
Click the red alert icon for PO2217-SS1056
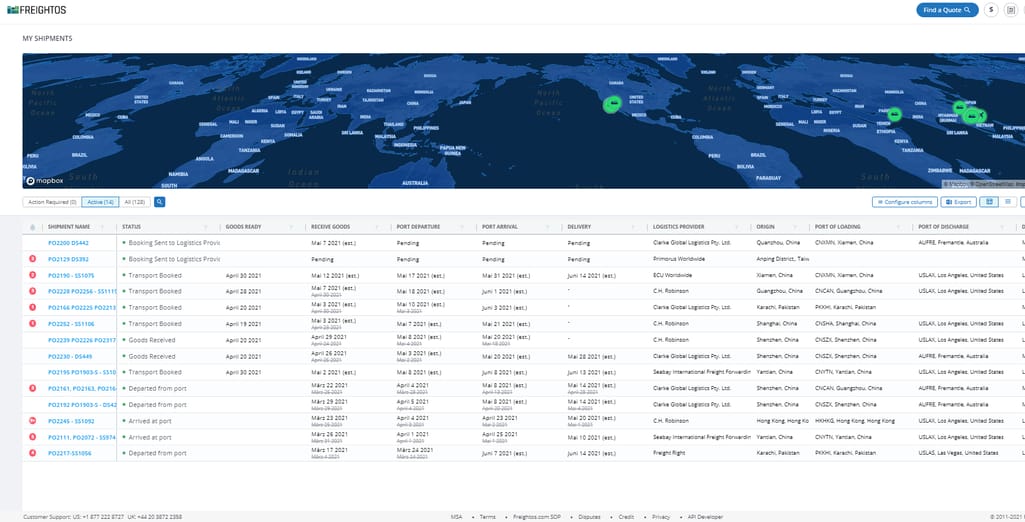(x=33, y=453)
